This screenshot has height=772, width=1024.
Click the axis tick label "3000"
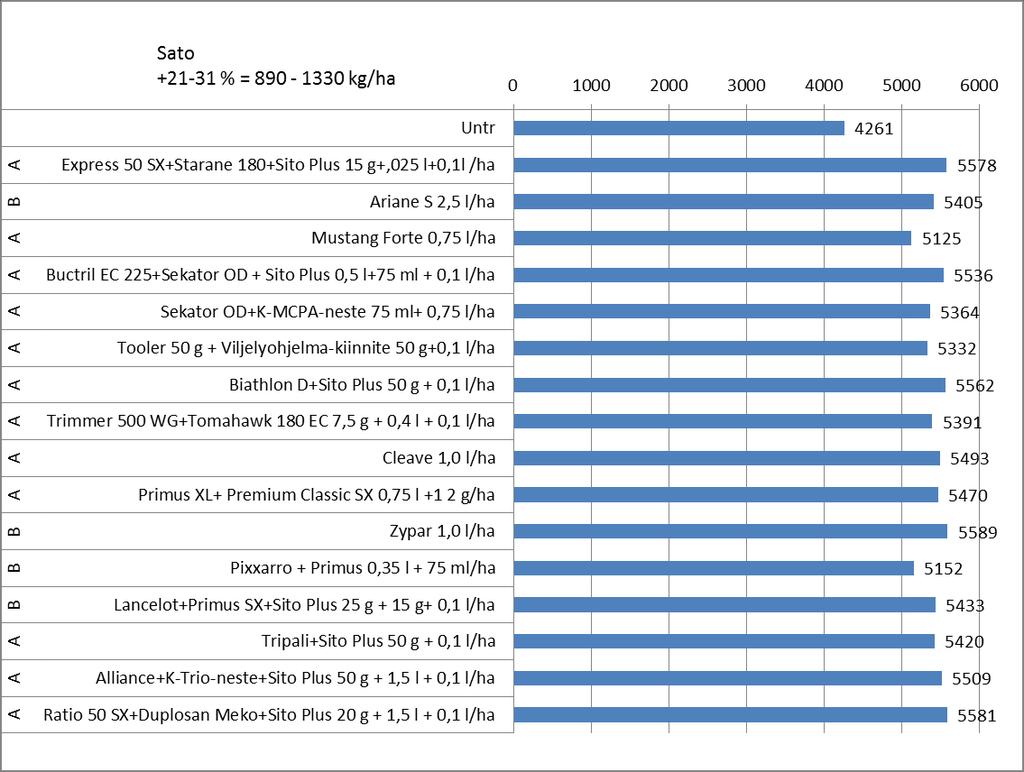pos(746,86)
